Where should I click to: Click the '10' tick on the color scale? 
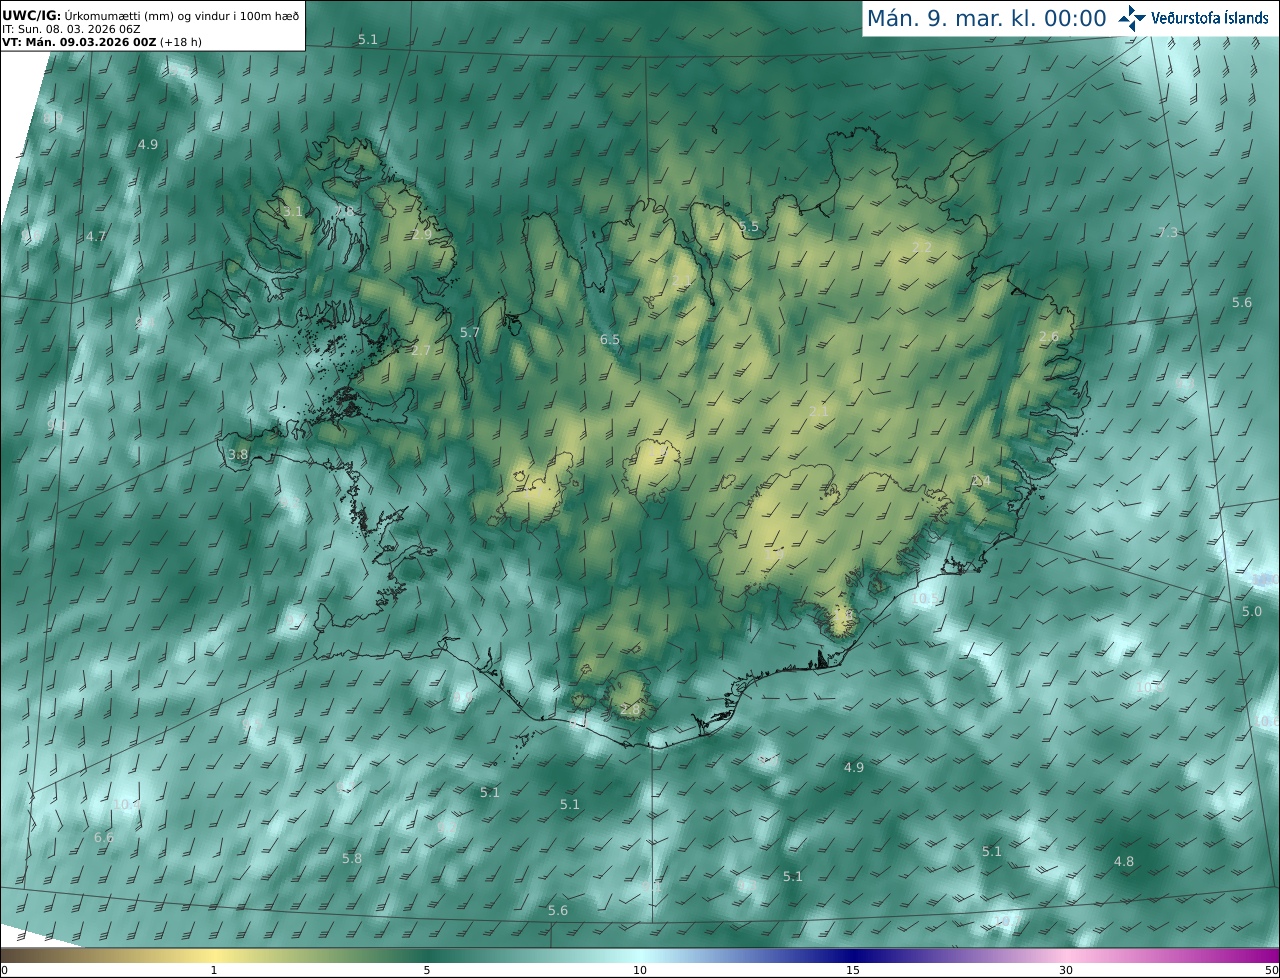pyautogui.click(x=640, y=970)
